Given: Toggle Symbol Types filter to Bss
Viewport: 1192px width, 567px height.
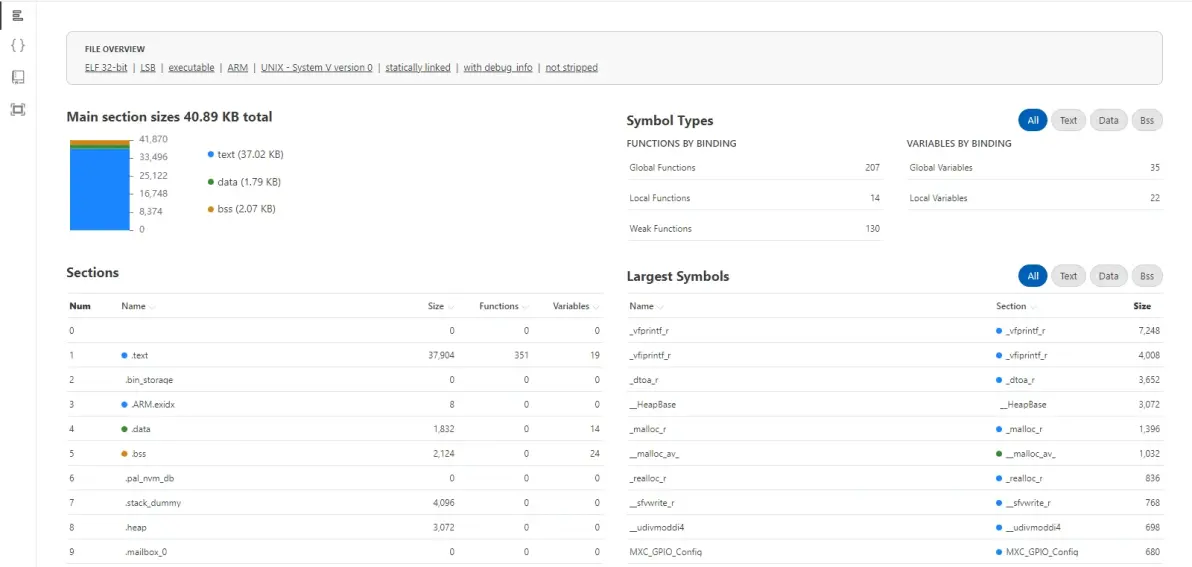Looking at the screenshot, I should pos(1146,121).
